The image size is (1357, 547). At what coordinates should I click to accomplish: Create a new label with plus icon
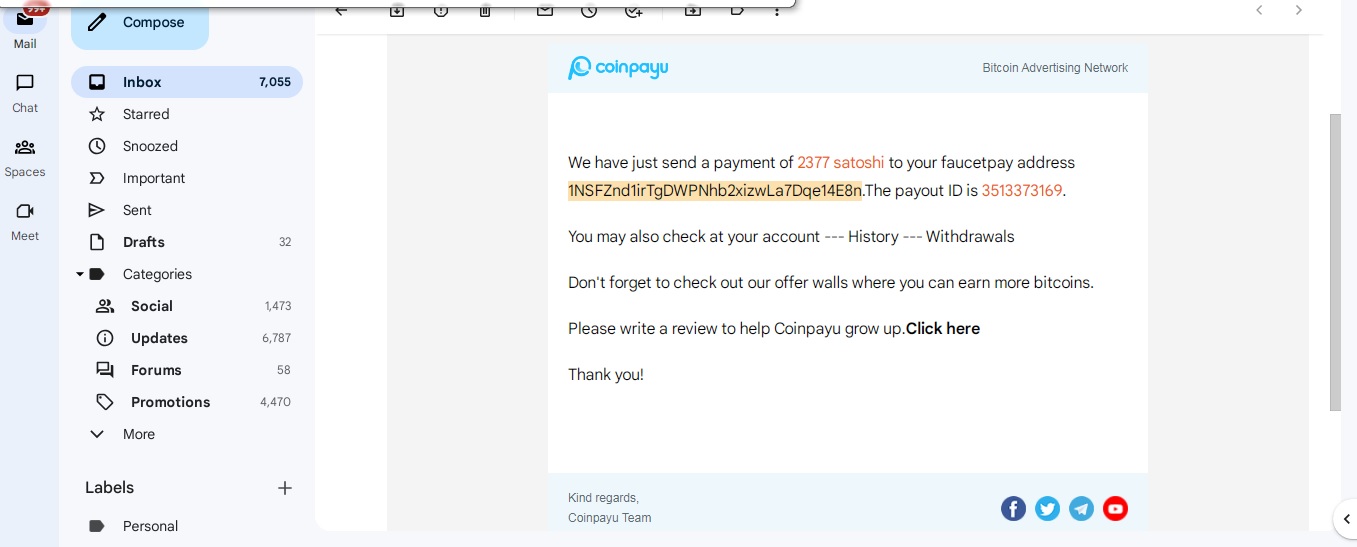pyautogui.click(x=285, y=488)
